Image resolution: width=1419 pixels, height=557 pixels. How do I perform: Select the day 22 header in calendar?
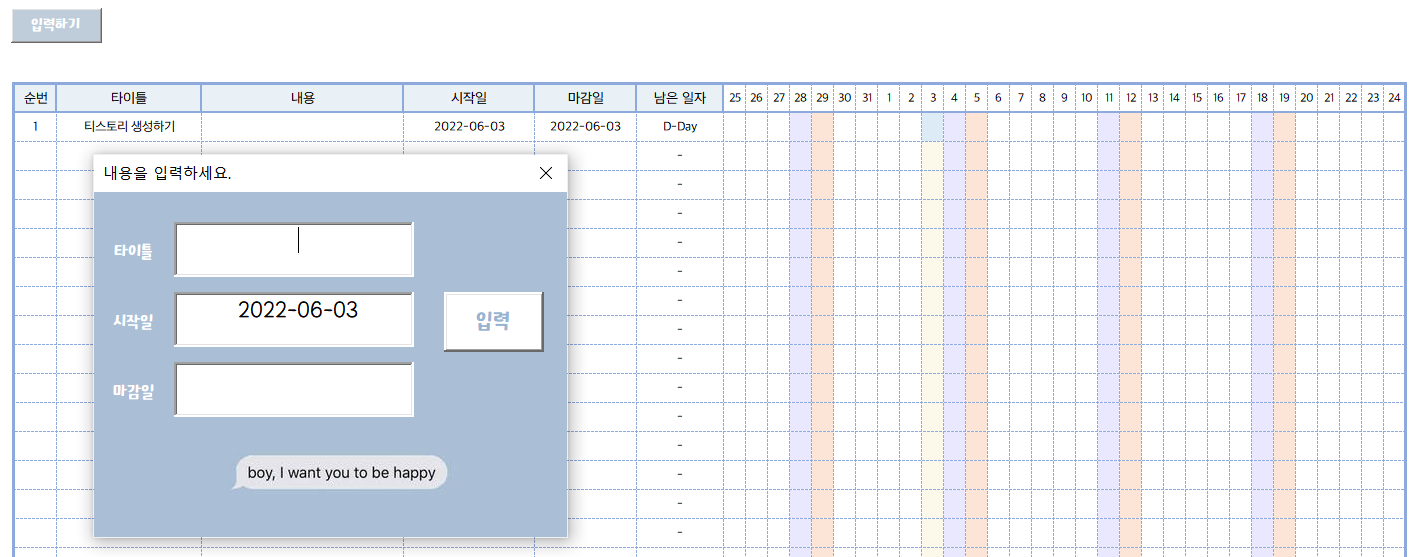1351,98
